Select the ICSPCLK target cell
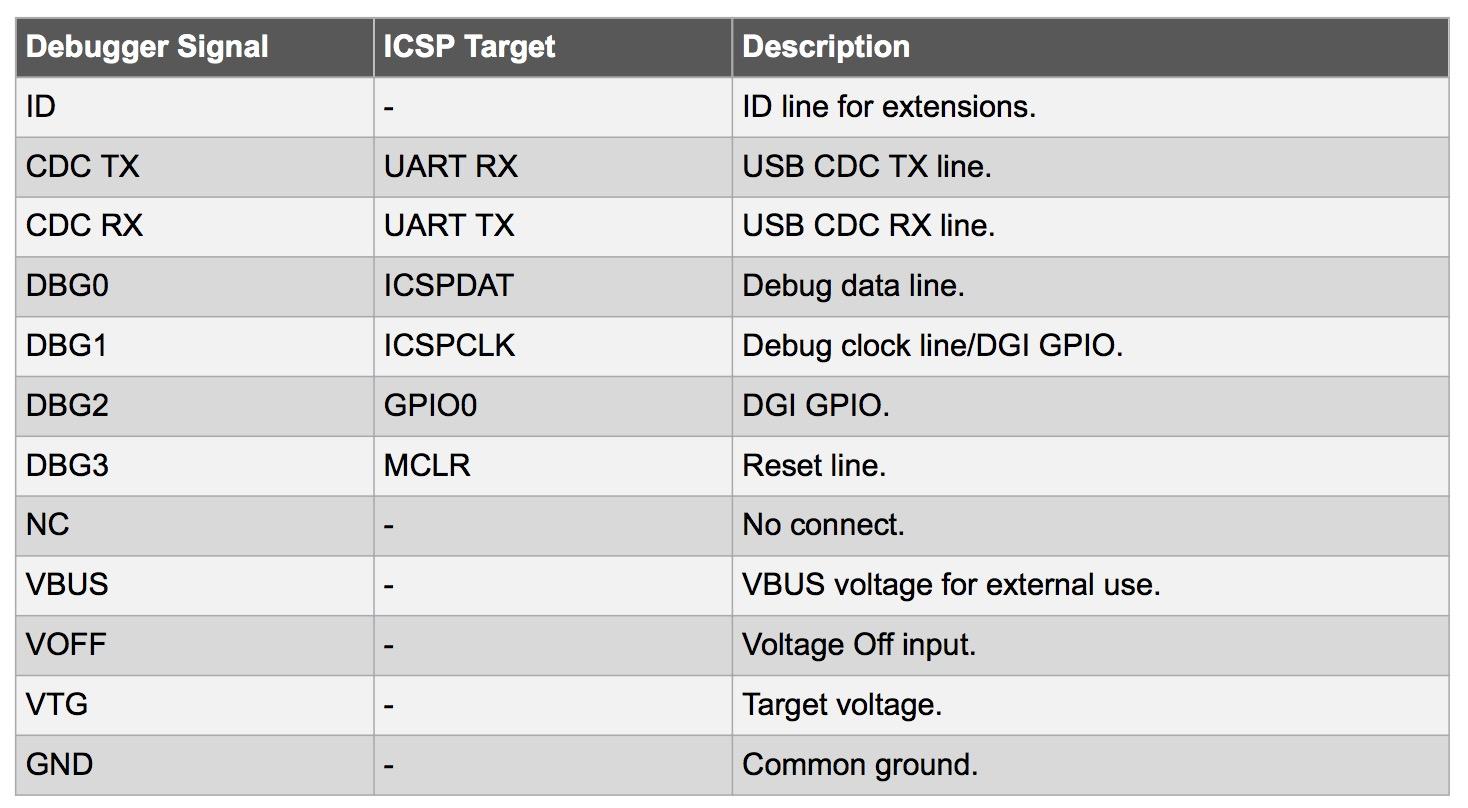Viewport: 1468px width, 808px height. point(449,346)
